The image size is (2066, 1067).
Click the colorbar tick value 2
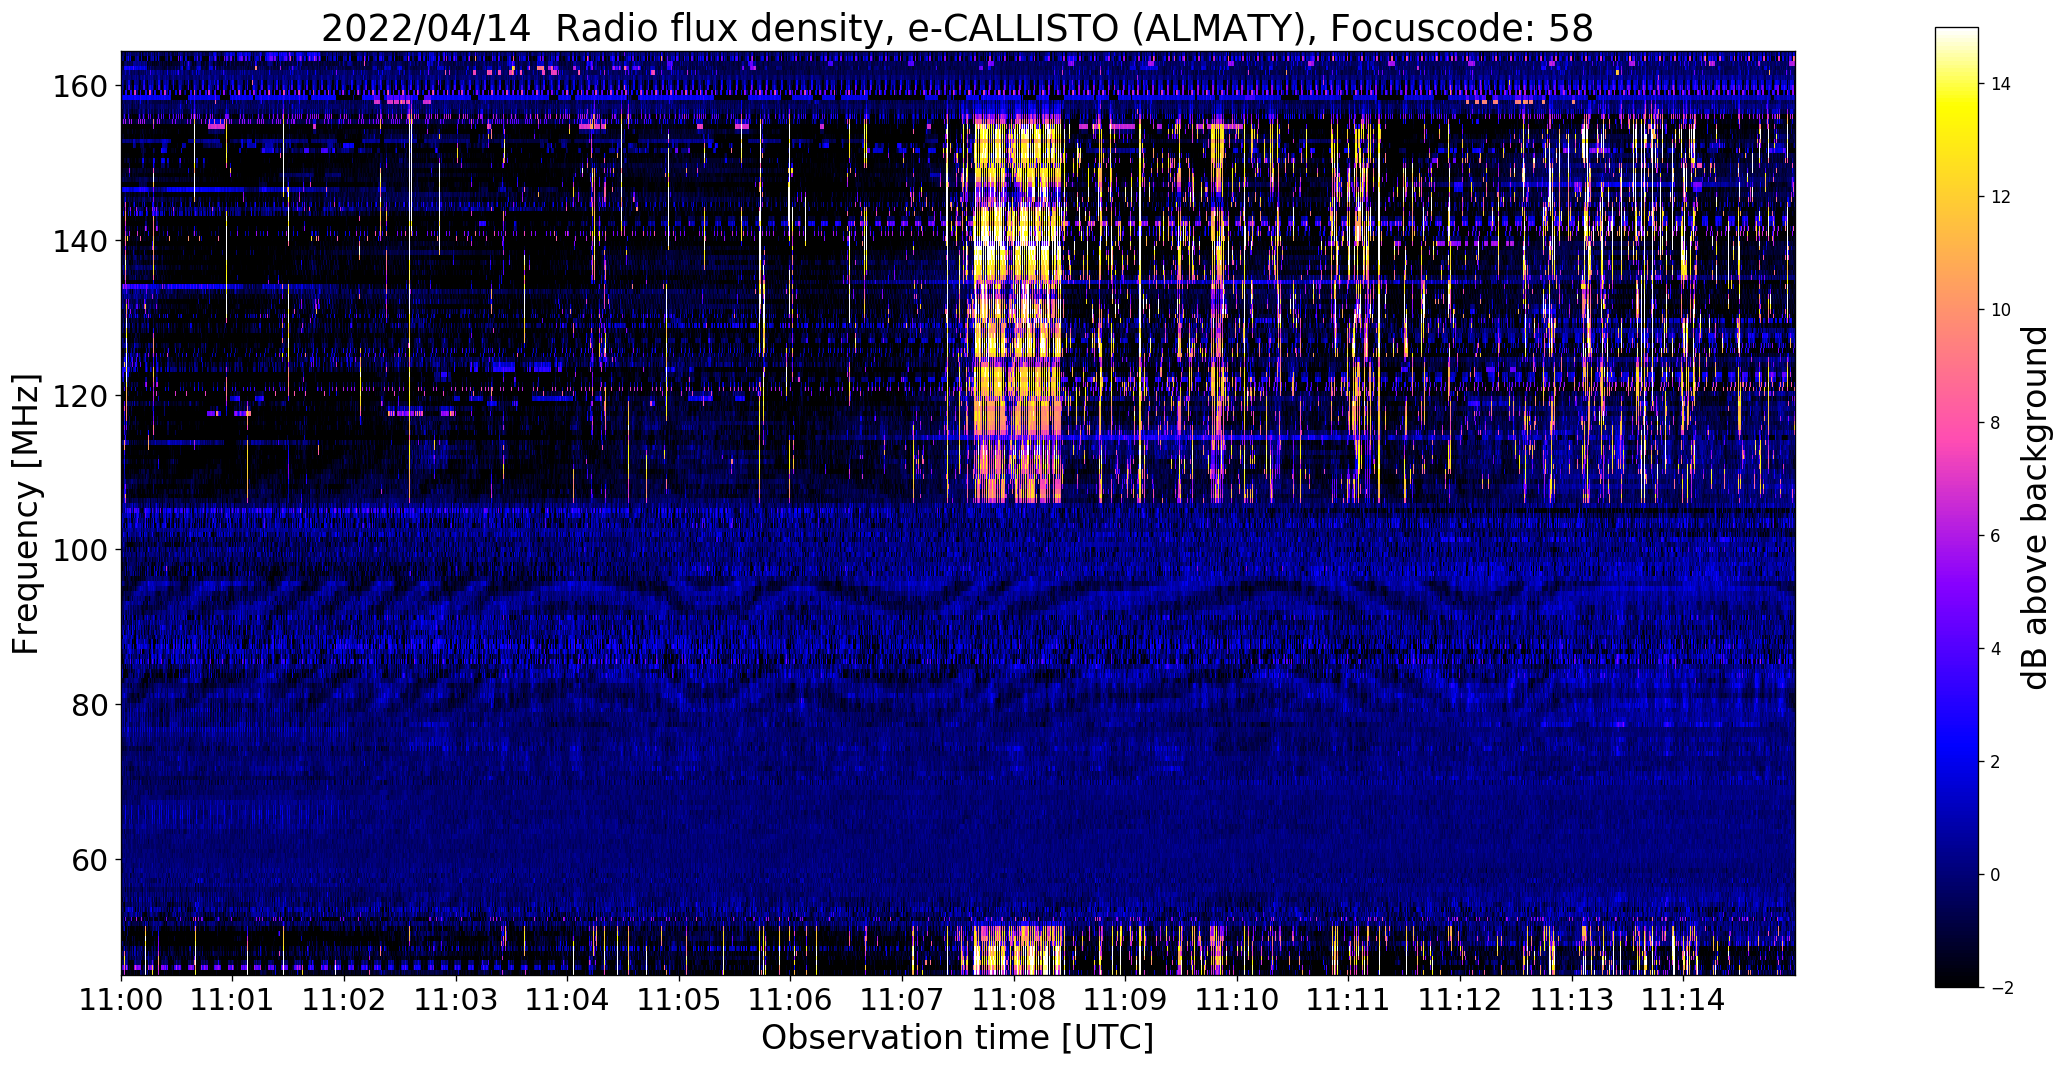point(1995,762)
